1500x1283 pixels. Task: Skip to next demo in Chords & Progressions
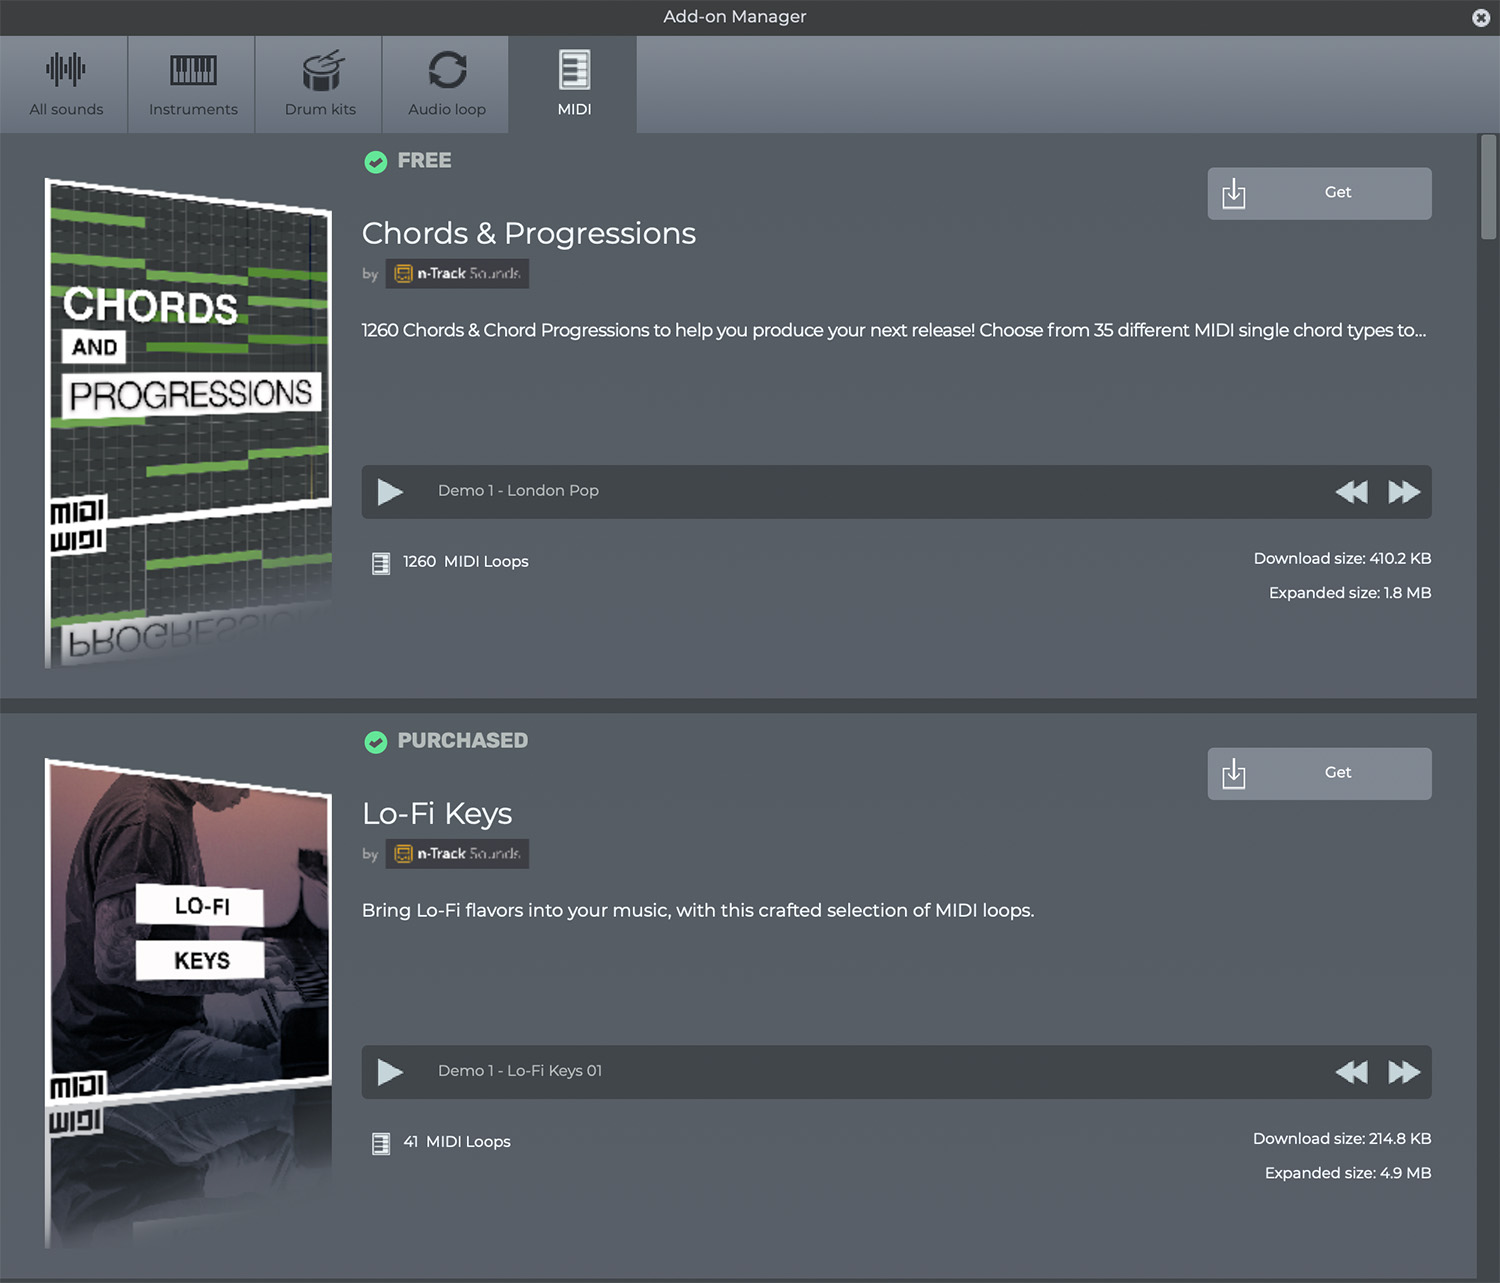pyautogui.click(x=1404, y=491)
